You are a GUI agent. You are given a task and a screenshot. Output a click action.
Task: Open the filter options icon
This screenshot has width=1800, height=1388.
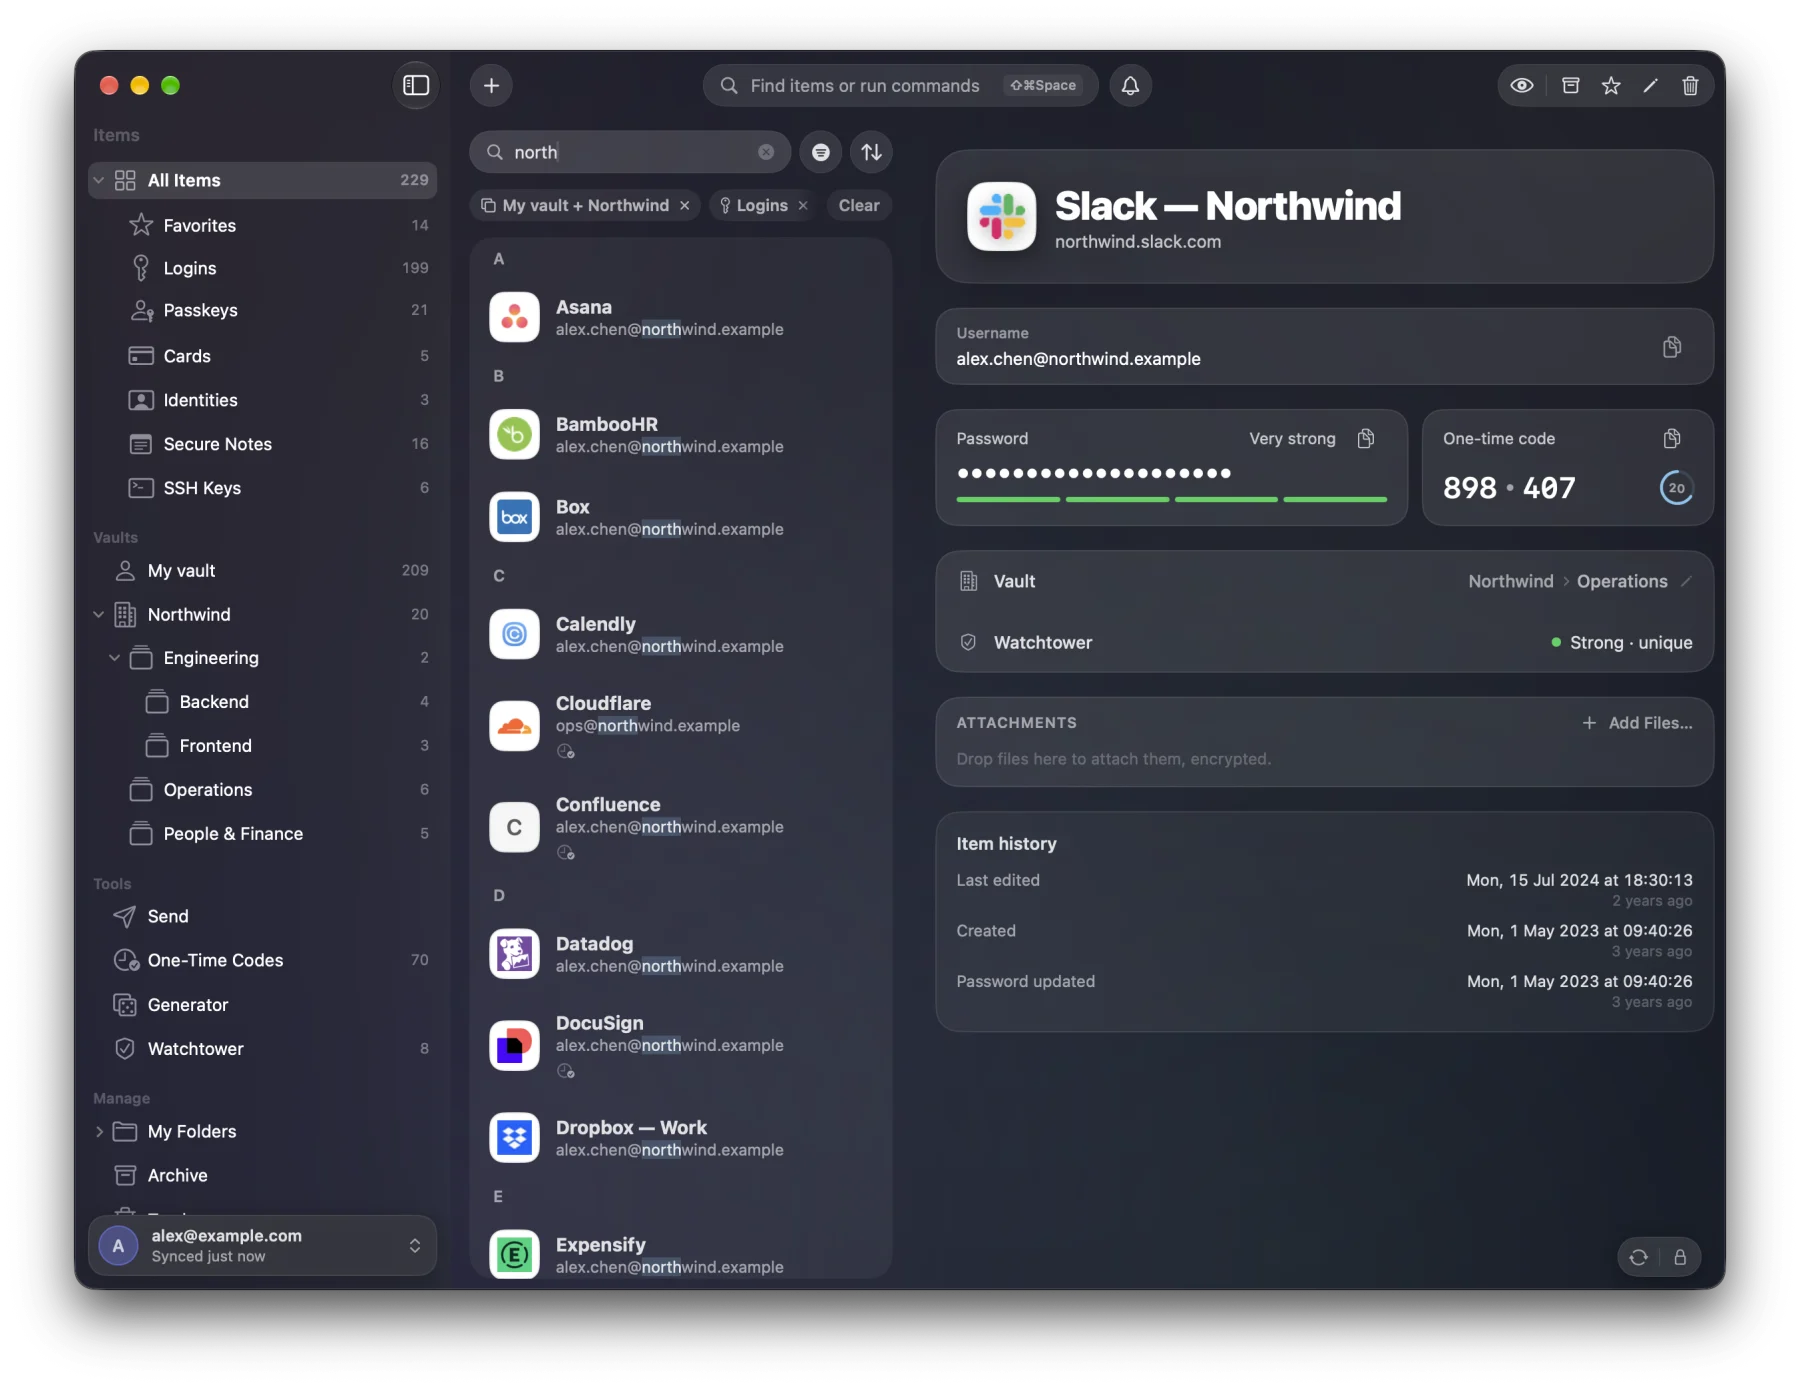pyautogui.click(x=820, y=152)
